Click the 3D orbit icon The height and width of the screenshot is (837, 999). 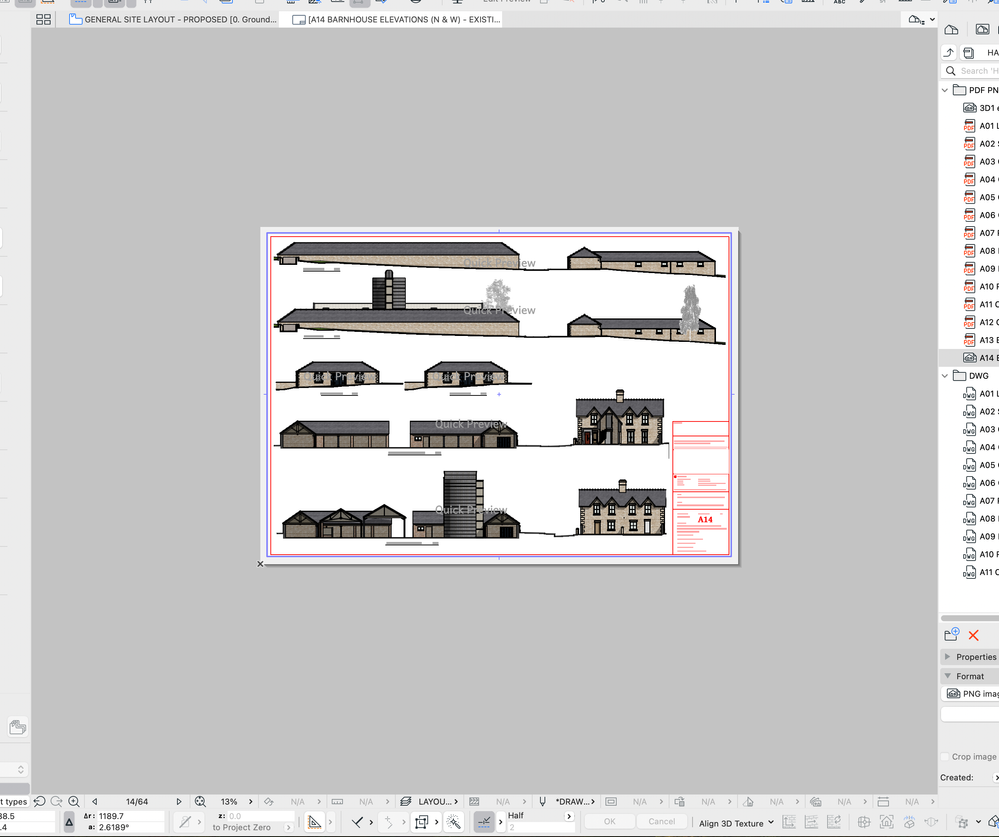(x=909, y=822)
